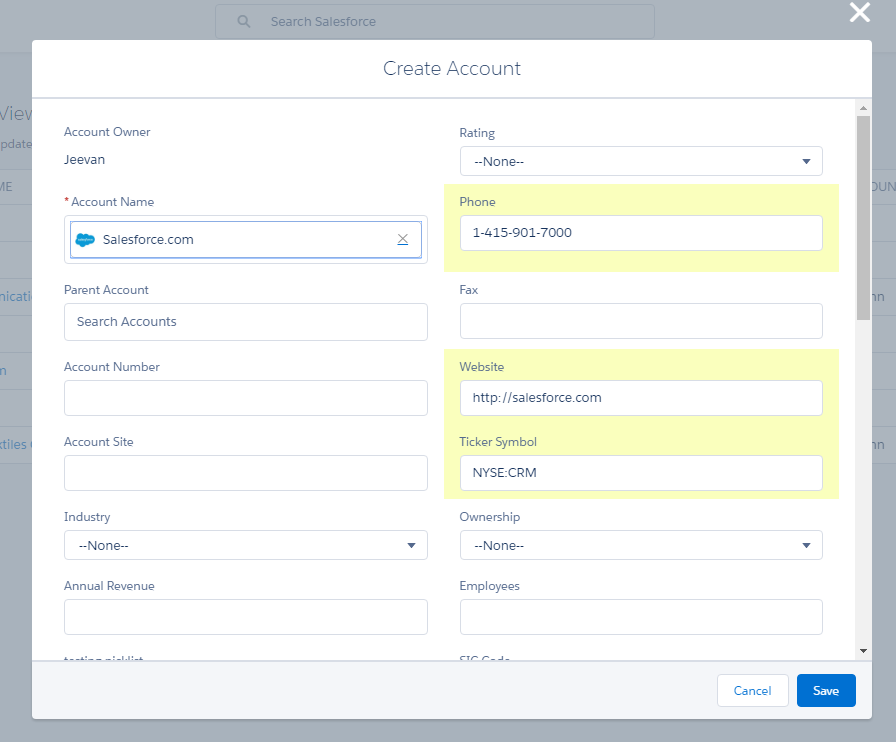
Task: Click the Account Owner name Jeevan
Action: [x=85, y=159]
